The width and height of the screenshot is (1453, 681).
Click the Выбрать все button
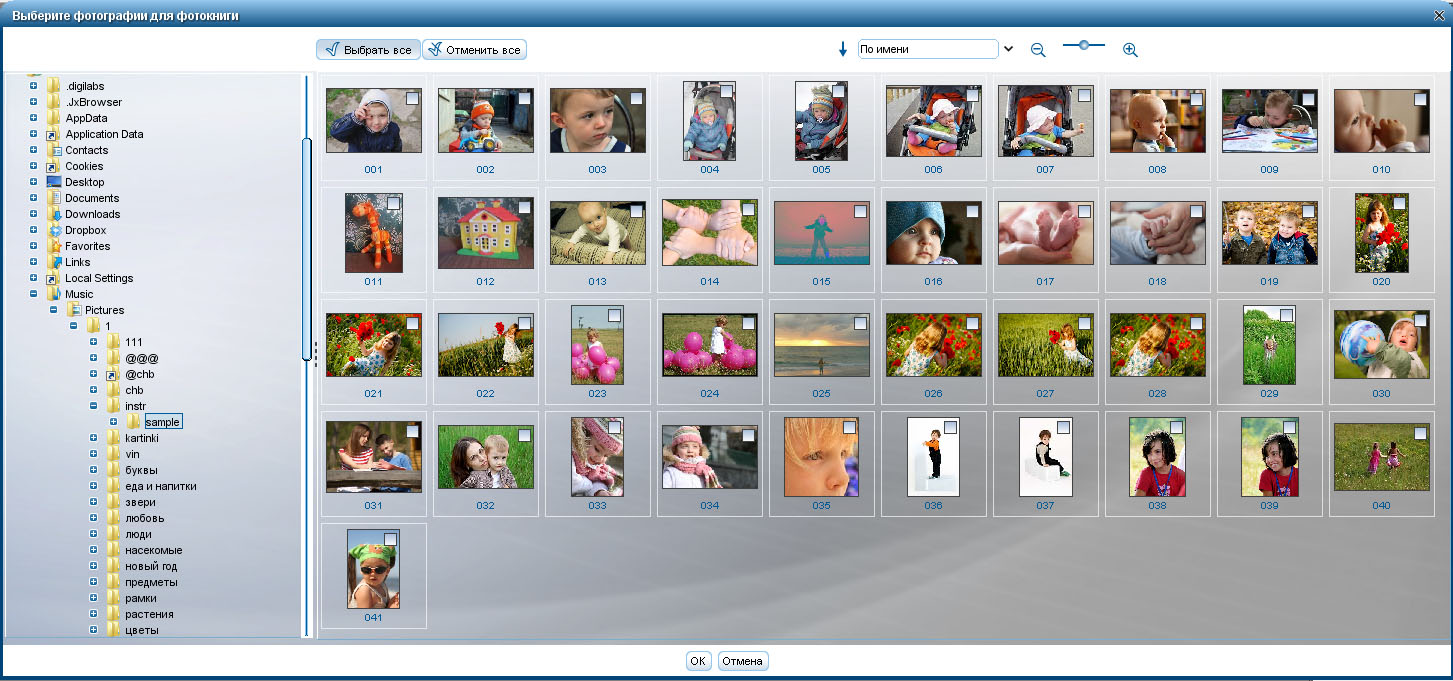tap(368, 50)
